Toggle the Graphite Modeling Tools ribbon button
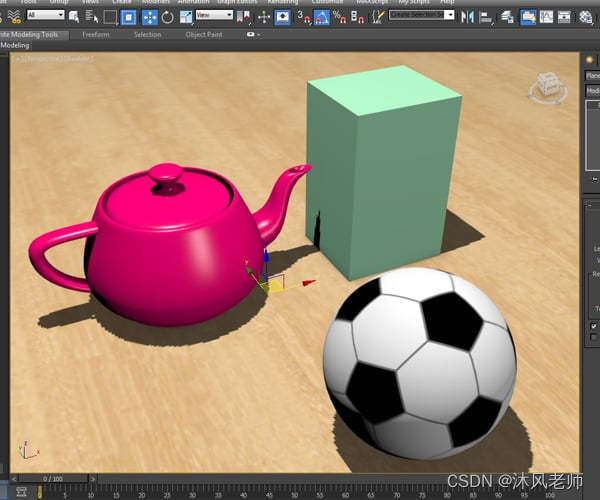 coord(528,17)
